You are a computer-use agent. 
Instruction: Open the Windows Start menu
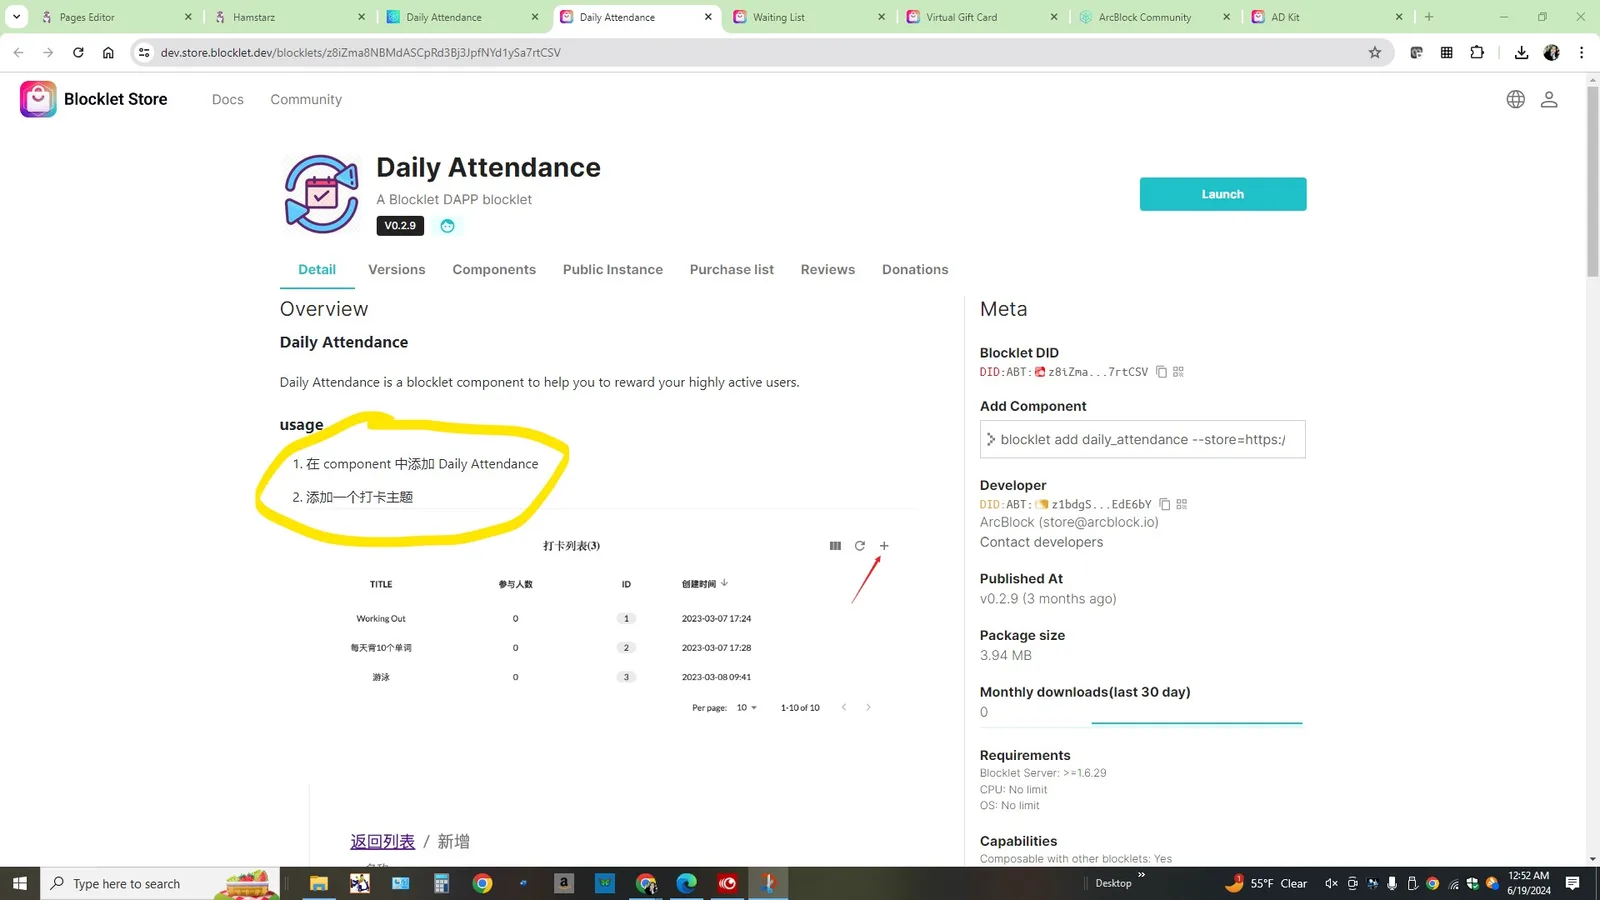tap(19, 883)
